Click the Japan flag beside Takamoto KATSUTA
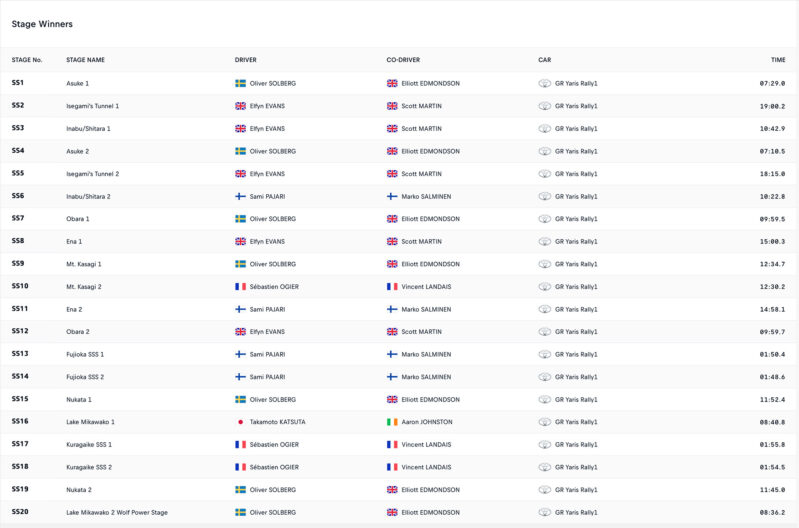Viewport: 799px width, 528px height. pos(241,422)
